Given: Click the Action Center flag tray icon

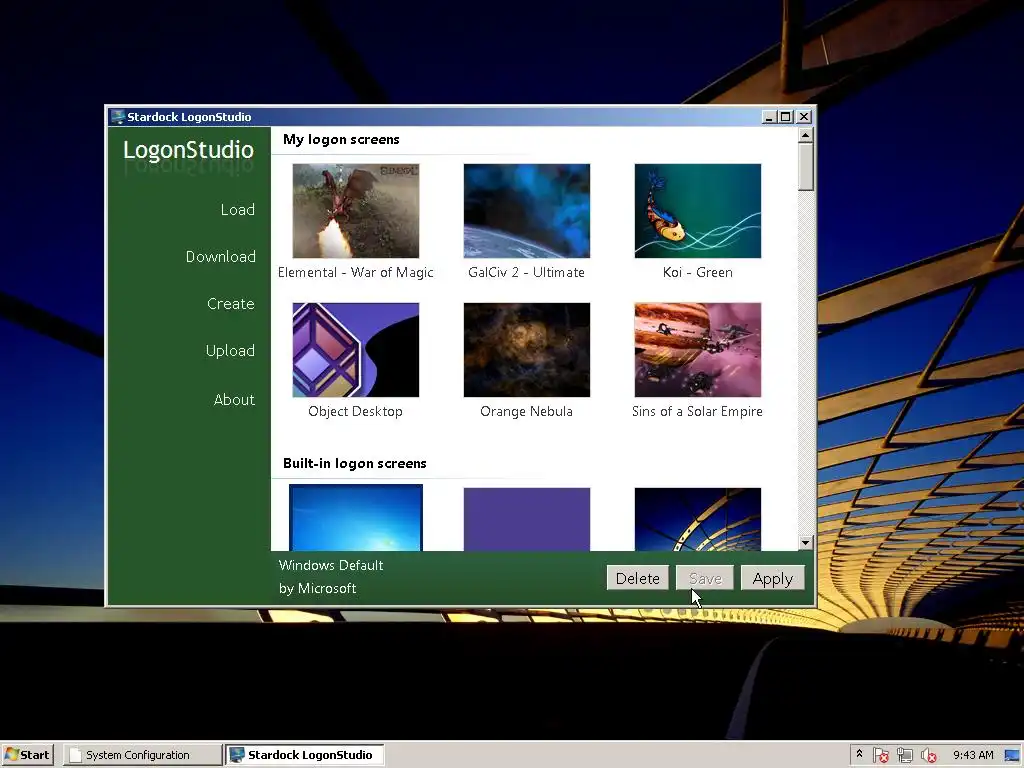Looking at the screenshot, I should (x=880, y=756).
